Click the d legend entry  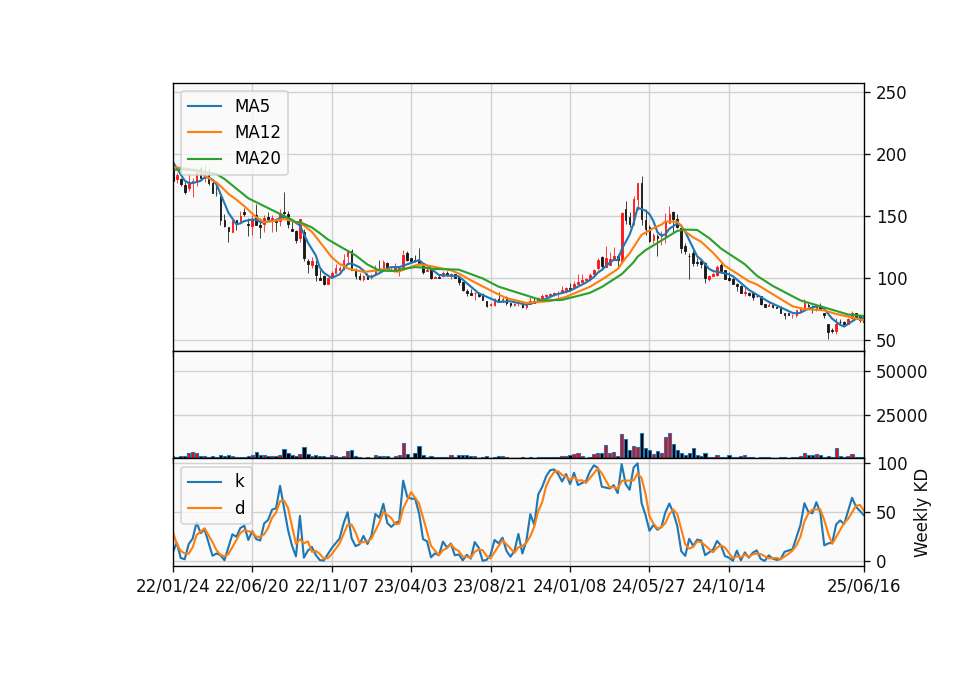point(240,508)
